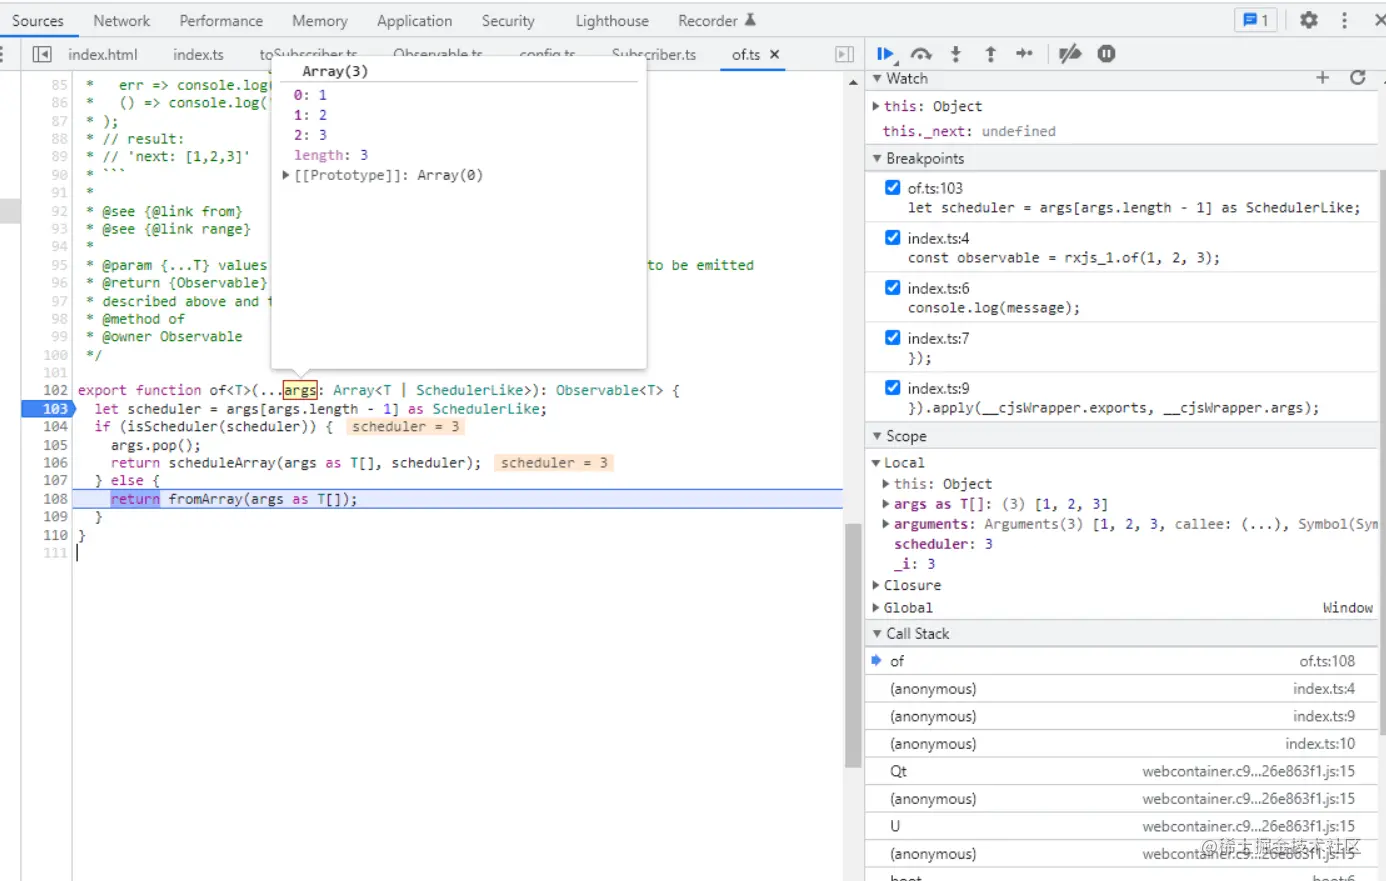
Task: Resume script execution
Action: tap(885, 54)
